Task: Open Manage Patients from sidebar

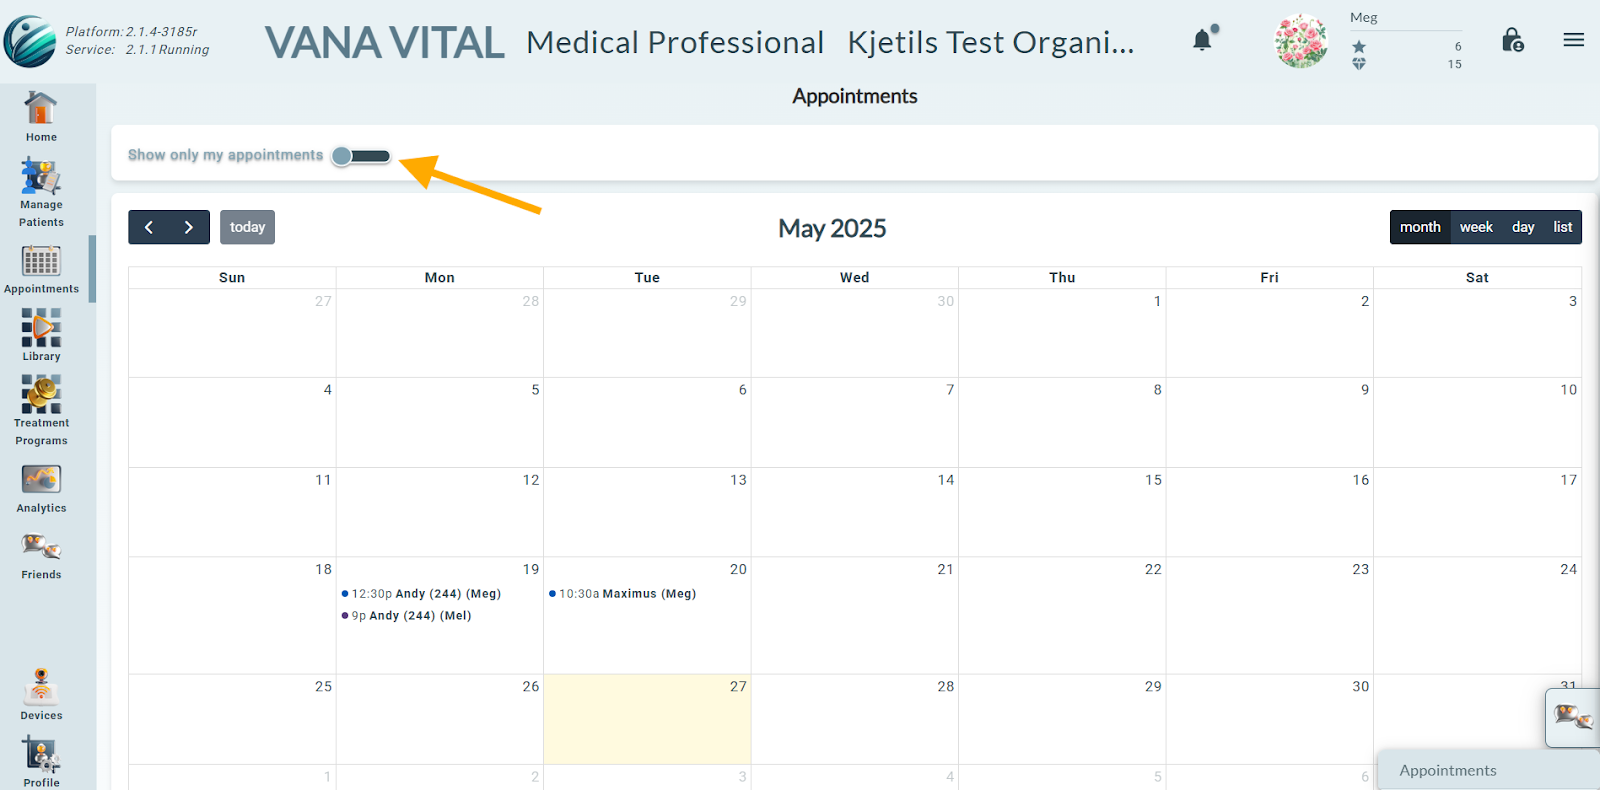Action: click(41, 193)
